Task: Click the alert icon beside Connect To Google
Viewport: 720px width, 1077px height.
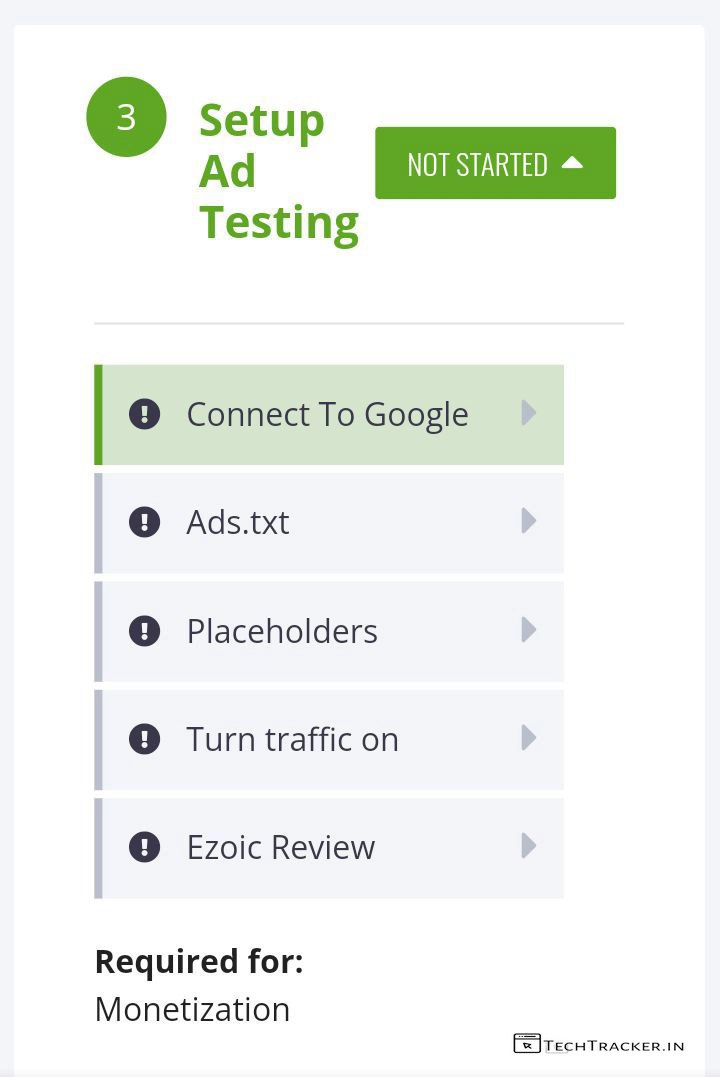Action: (x=145, y=414)
